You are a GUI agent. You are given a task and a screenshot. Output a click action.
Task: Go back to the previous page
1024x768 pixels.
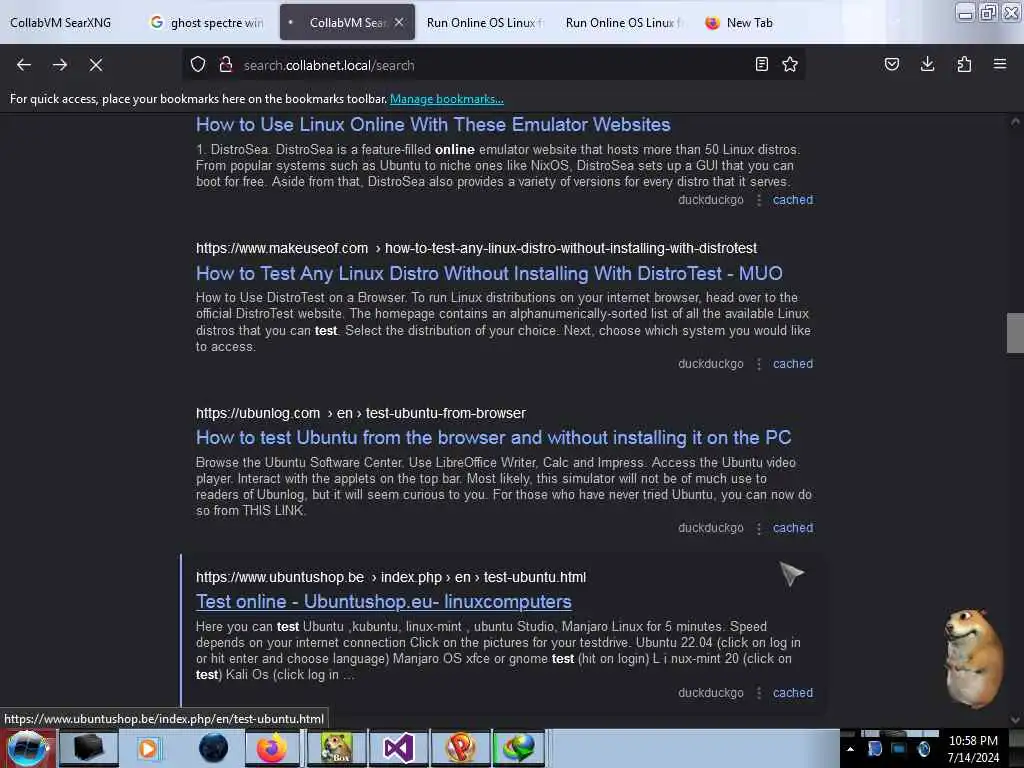pos(24,65)
